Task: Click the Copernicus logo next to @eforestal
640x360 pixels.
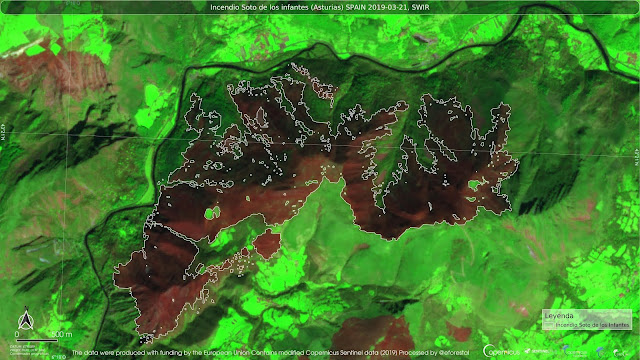Action: point(502,351)
